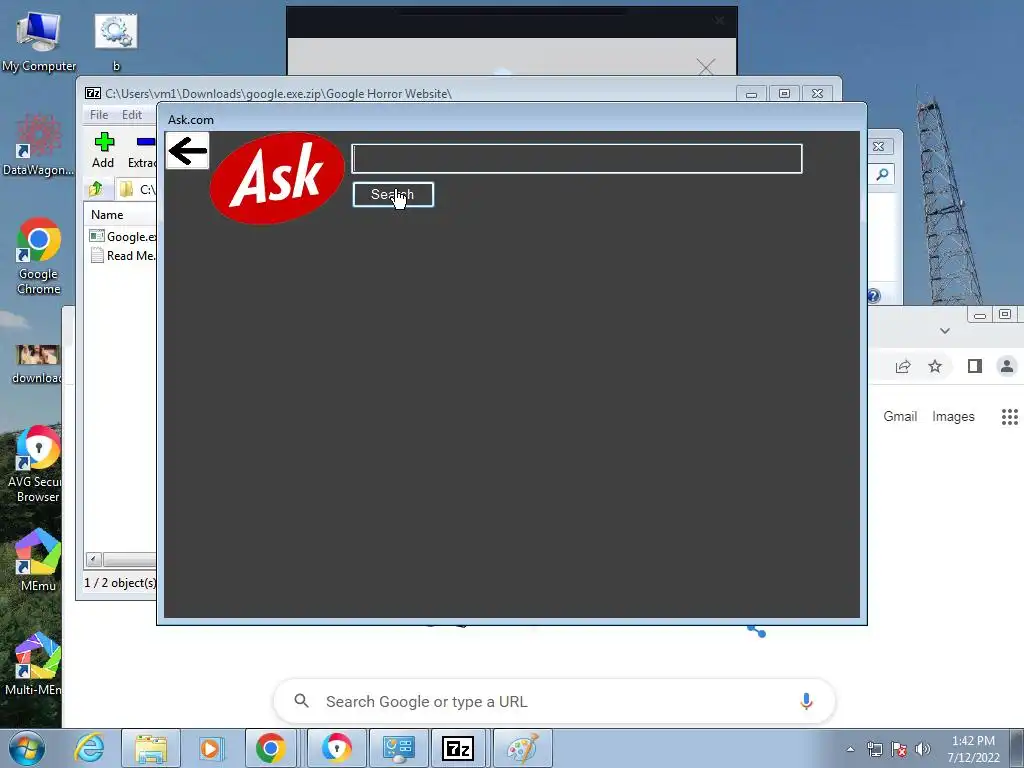Click the magnifier search icon behind Ask window

[882, 174]
